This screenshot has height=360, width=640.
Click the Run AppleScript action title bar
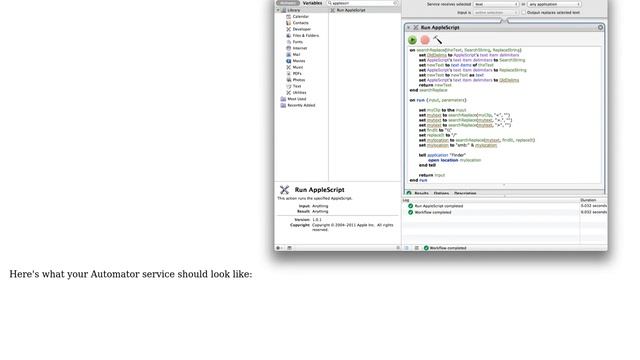point(504,27)
